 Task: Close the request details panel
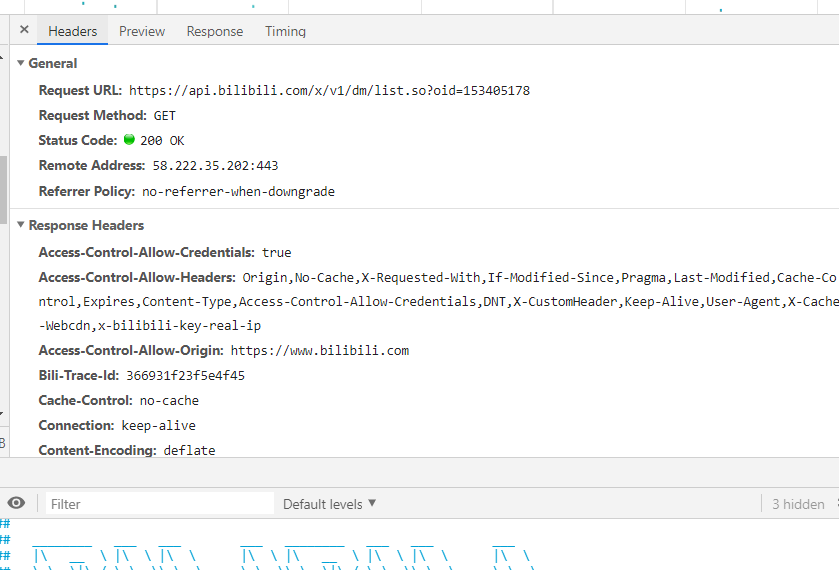(24, 29)
